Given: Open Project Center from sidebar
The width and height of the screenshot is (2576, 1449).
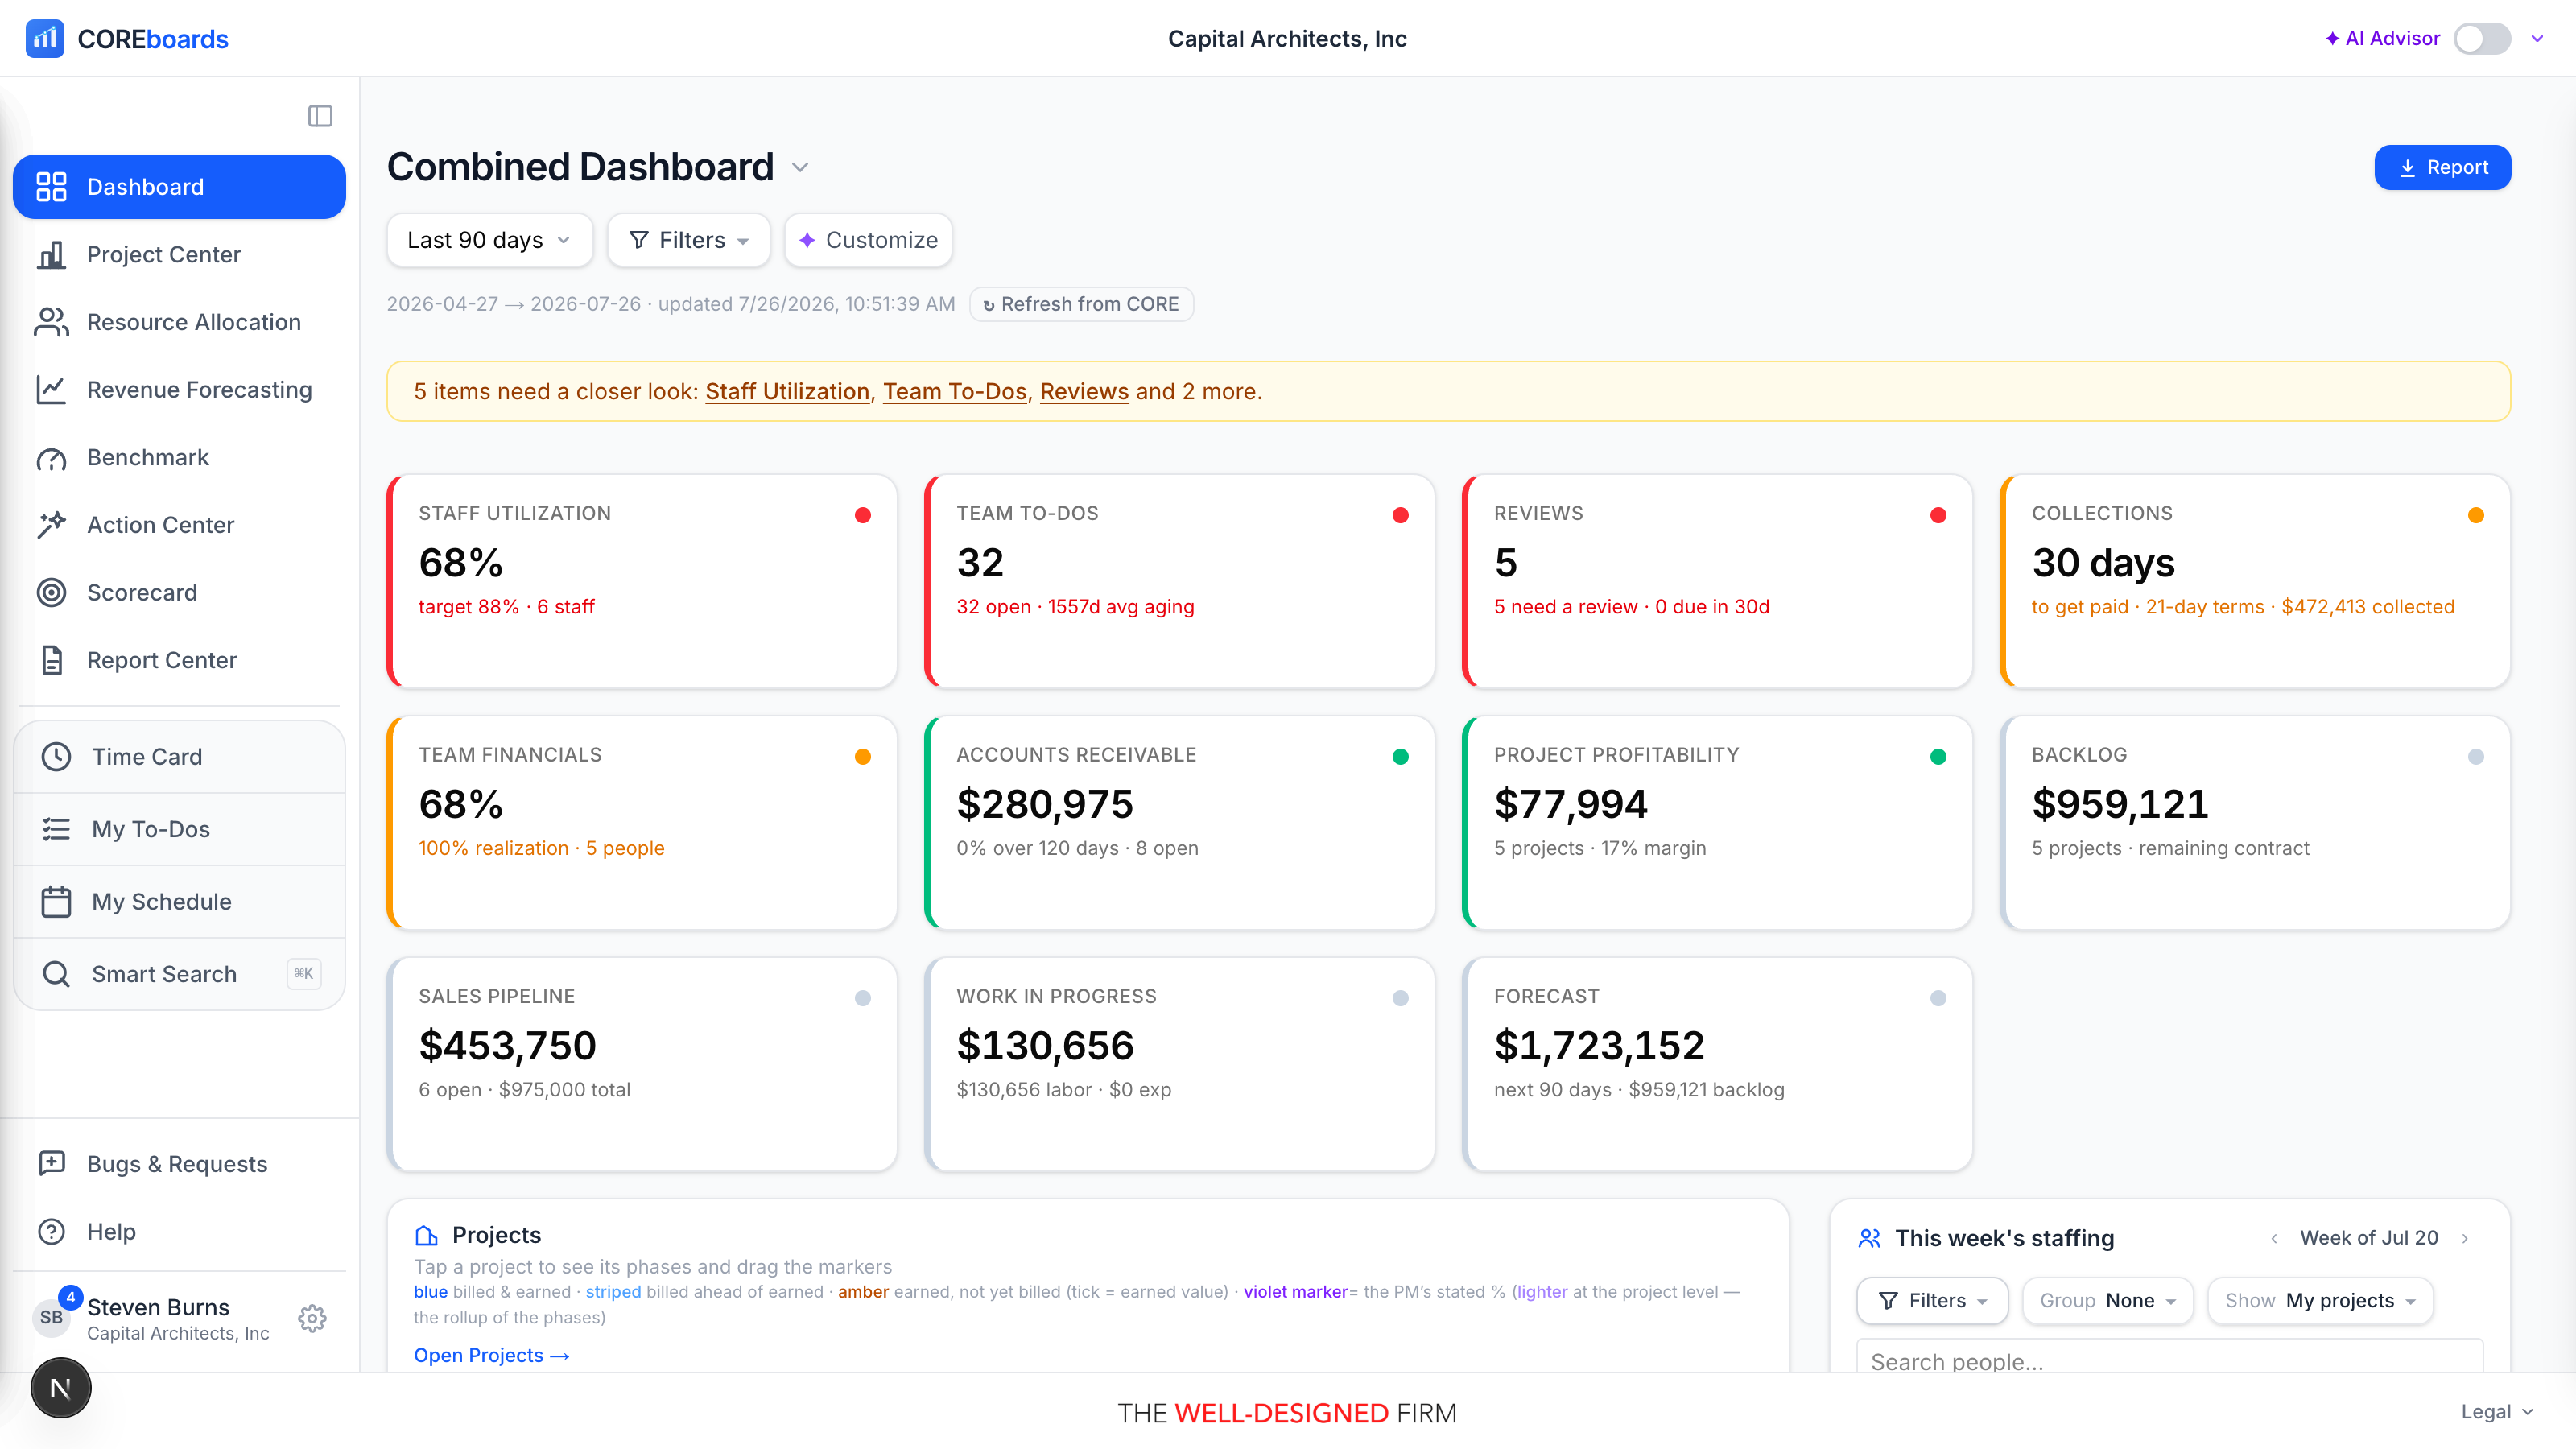Looking at the screenshot, I should [179, 255].
